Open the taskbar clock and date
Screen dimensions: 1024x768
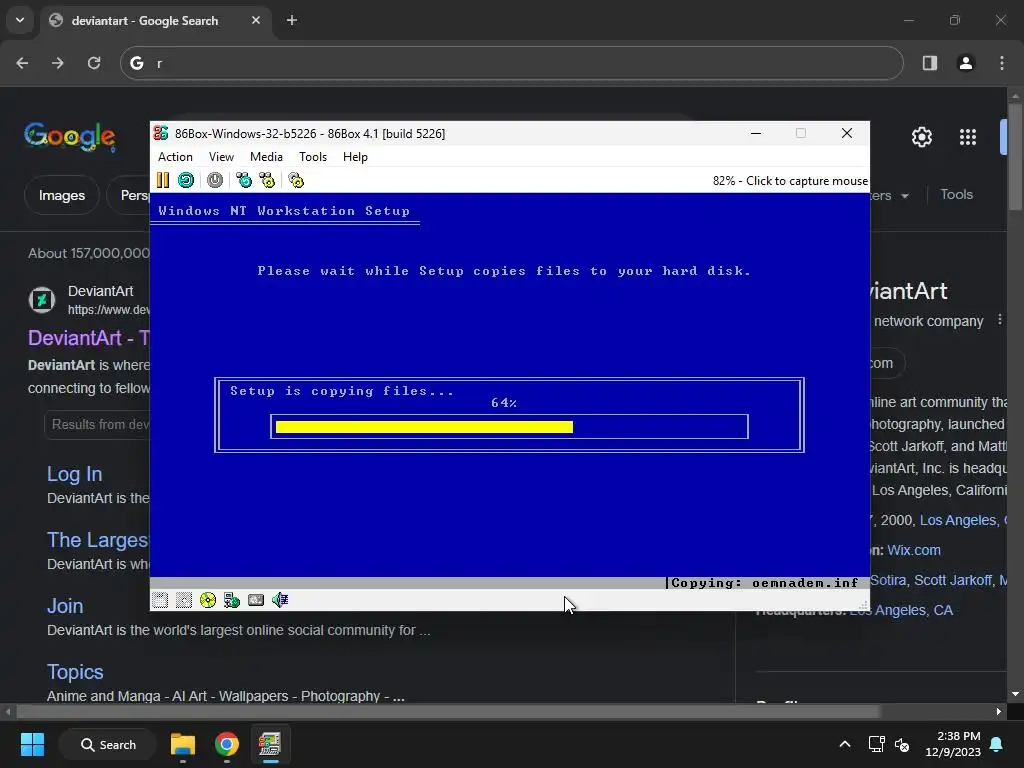(953, 744)
